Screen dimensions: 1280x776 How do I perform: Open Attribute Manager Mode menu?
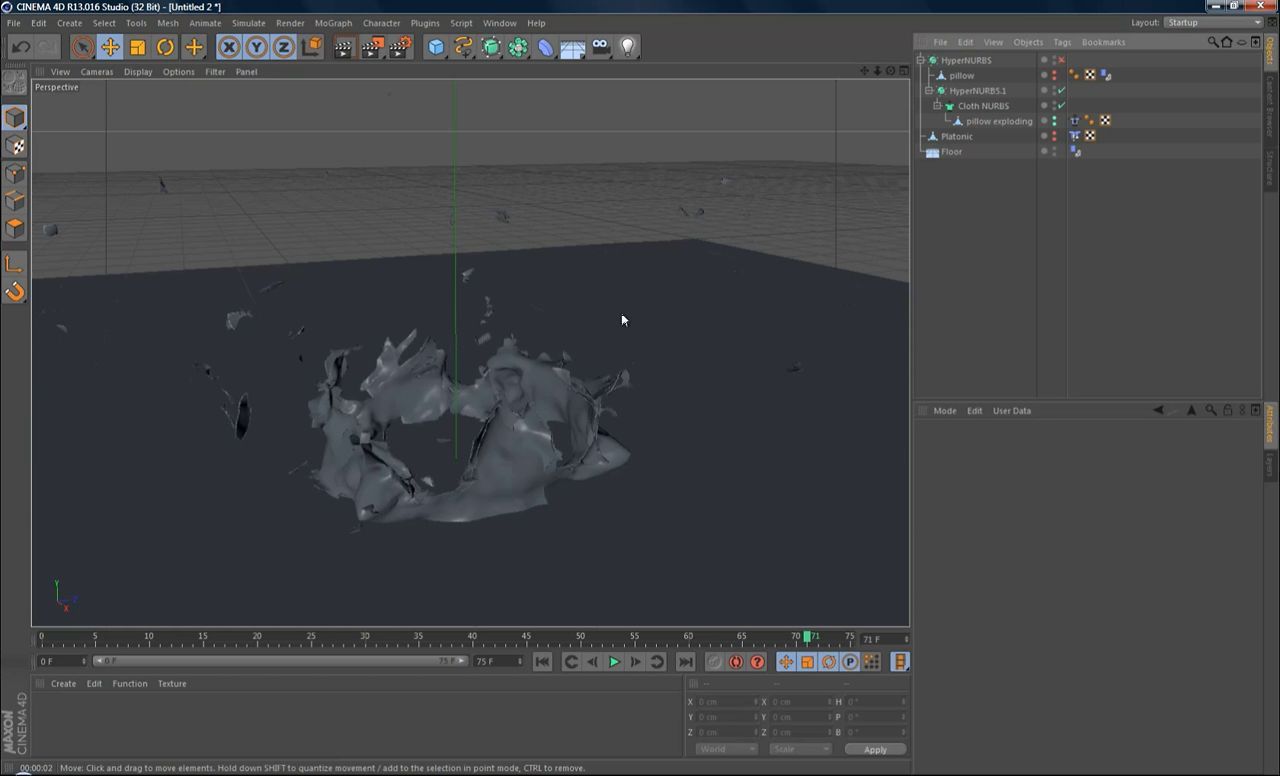945,411
